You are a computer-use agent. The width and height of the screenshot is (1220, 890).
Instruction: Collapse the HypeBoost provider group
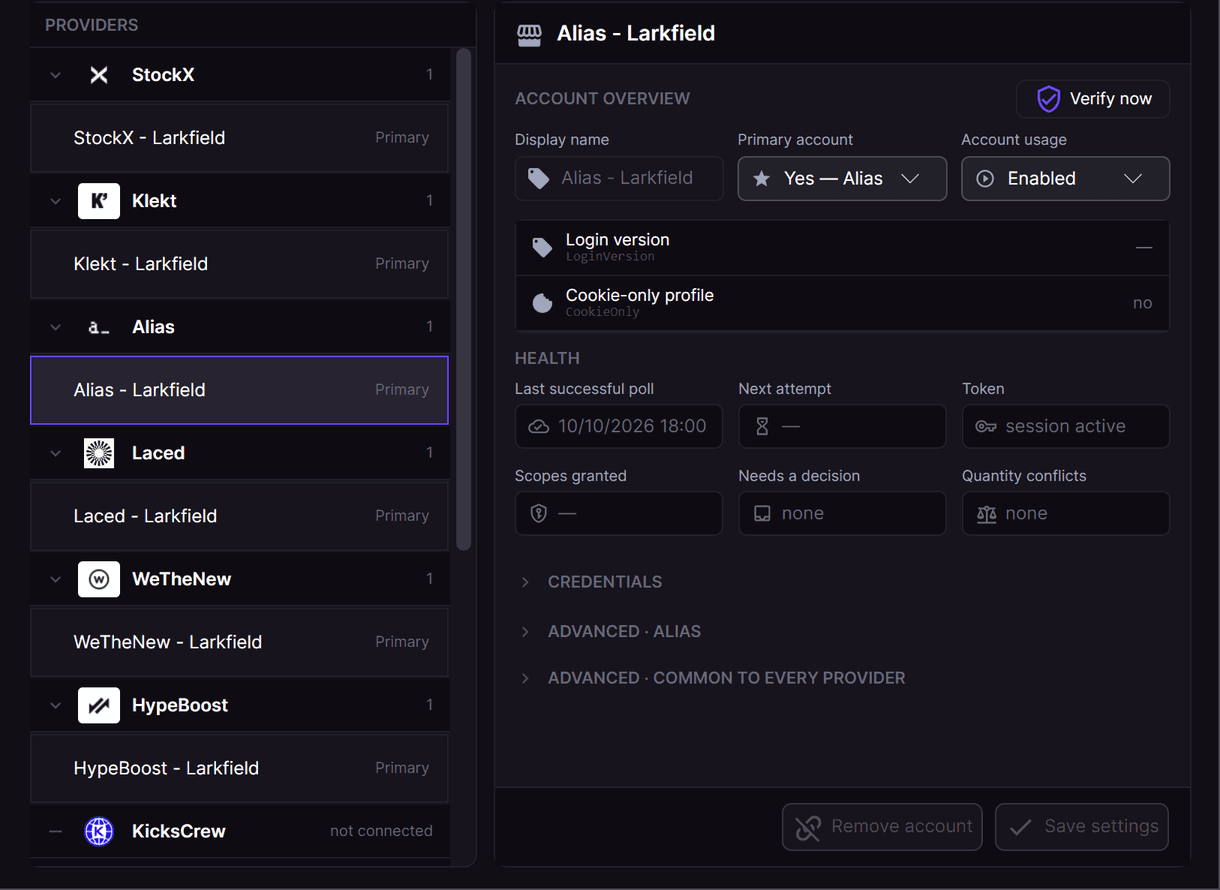[x=56, y=705]
